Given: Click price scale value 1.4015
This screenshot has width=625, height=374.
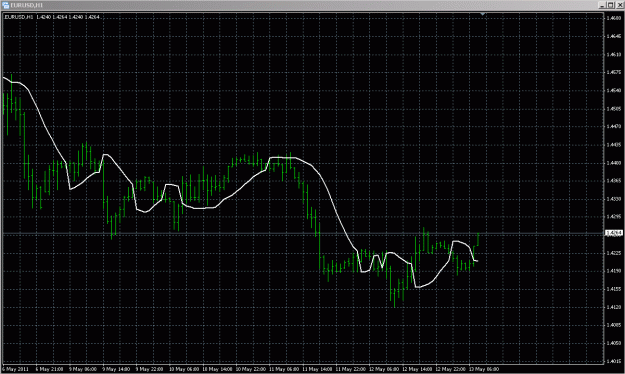Looking at the screenshot, I should point(613,361).
